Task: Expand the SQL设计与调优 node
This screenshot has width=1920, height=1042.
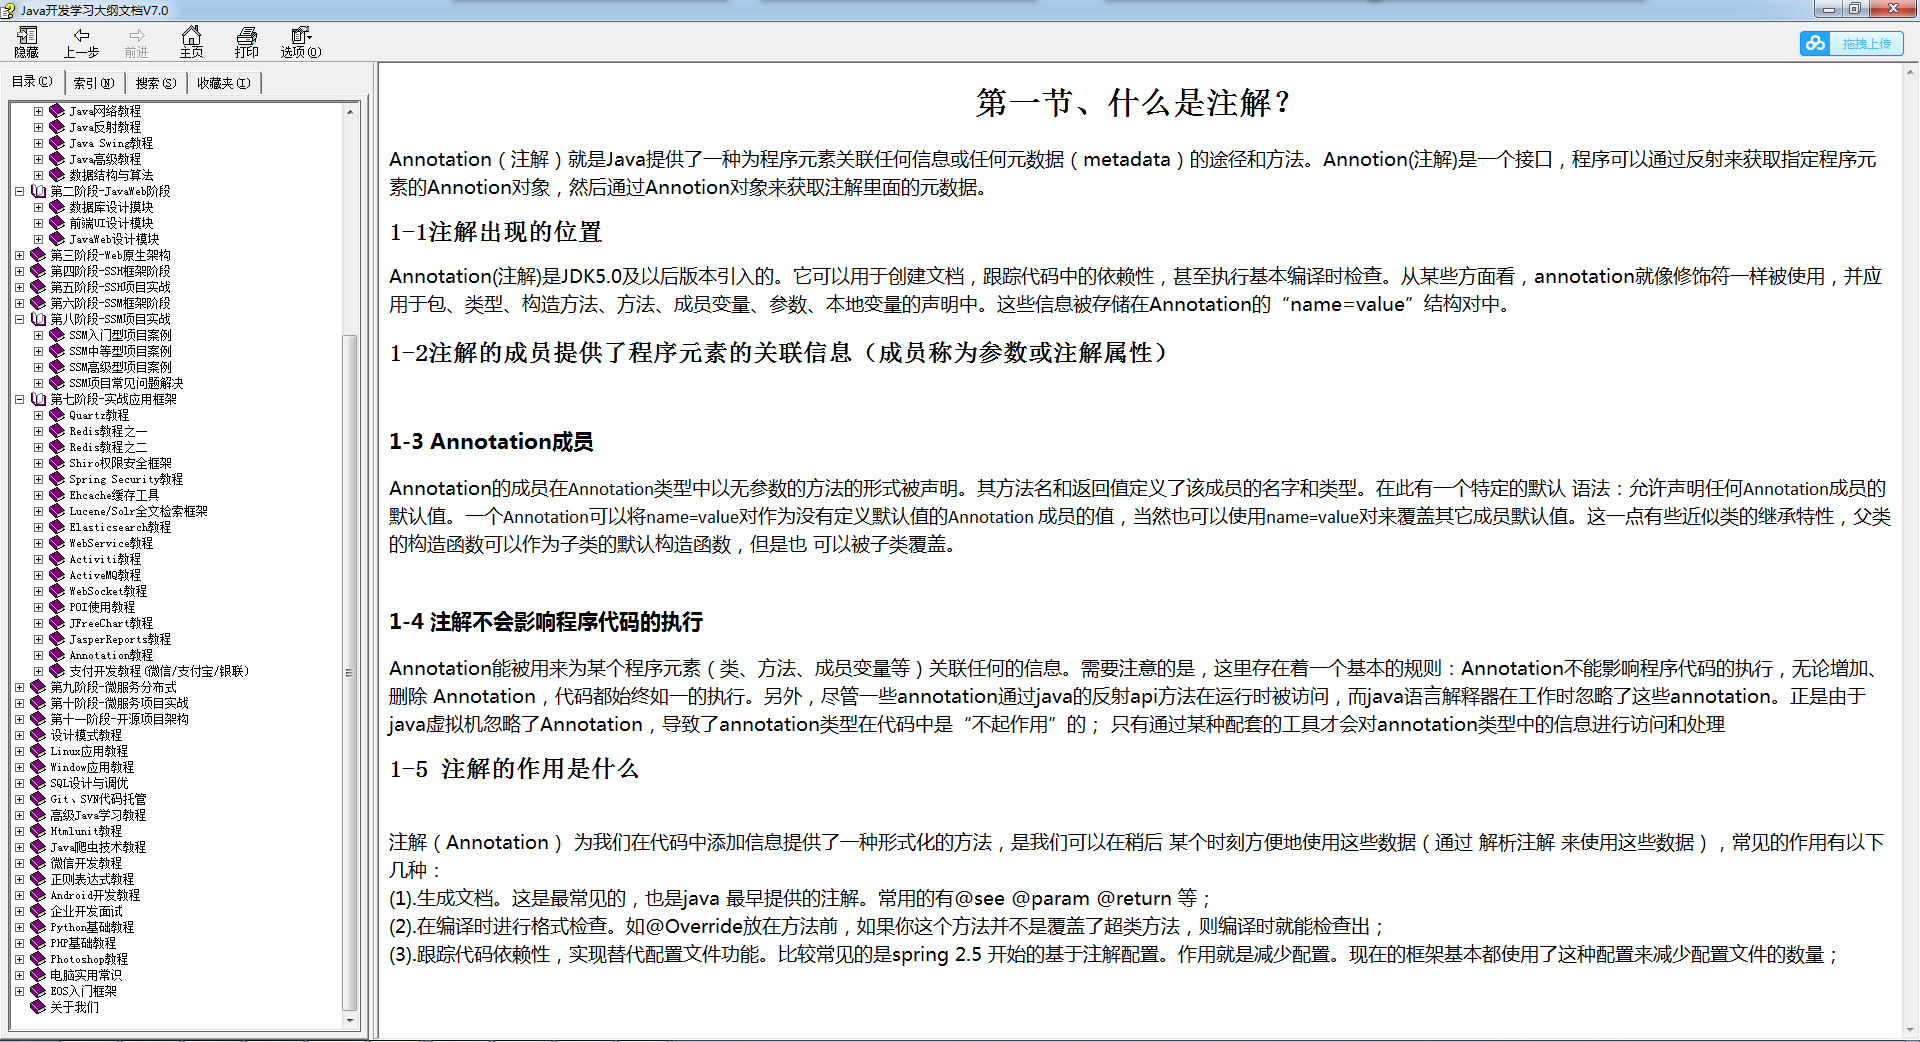Action: tap(19, 783)
